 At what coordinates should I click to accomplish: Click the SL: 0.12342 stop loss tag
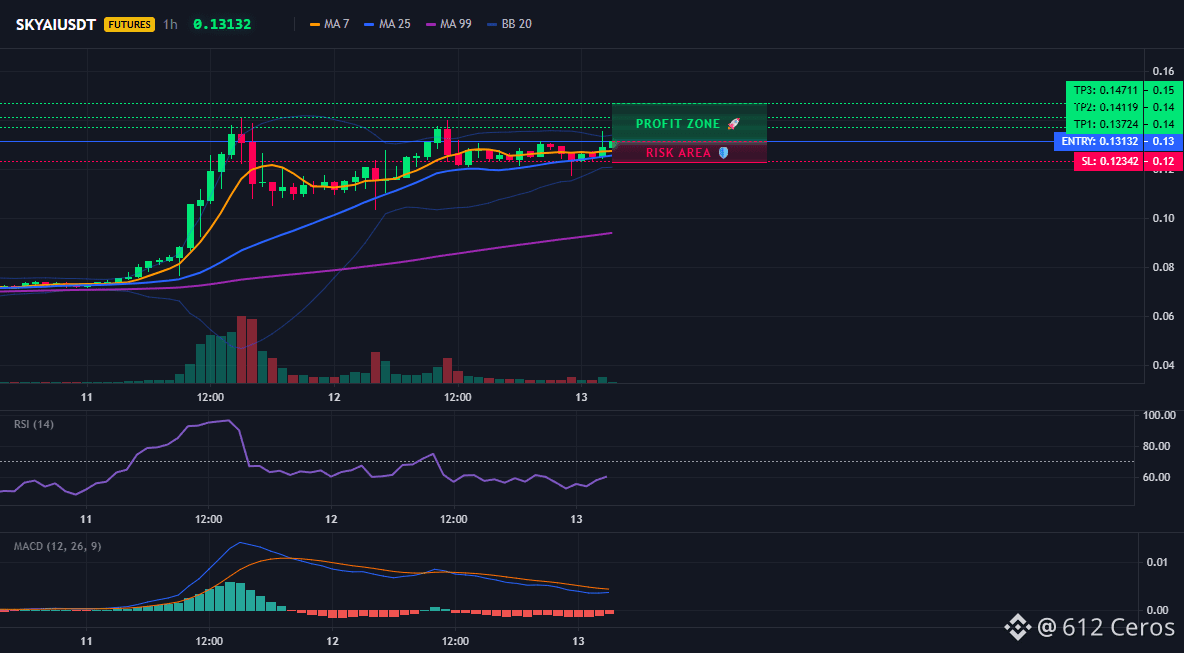(1108, 162)
